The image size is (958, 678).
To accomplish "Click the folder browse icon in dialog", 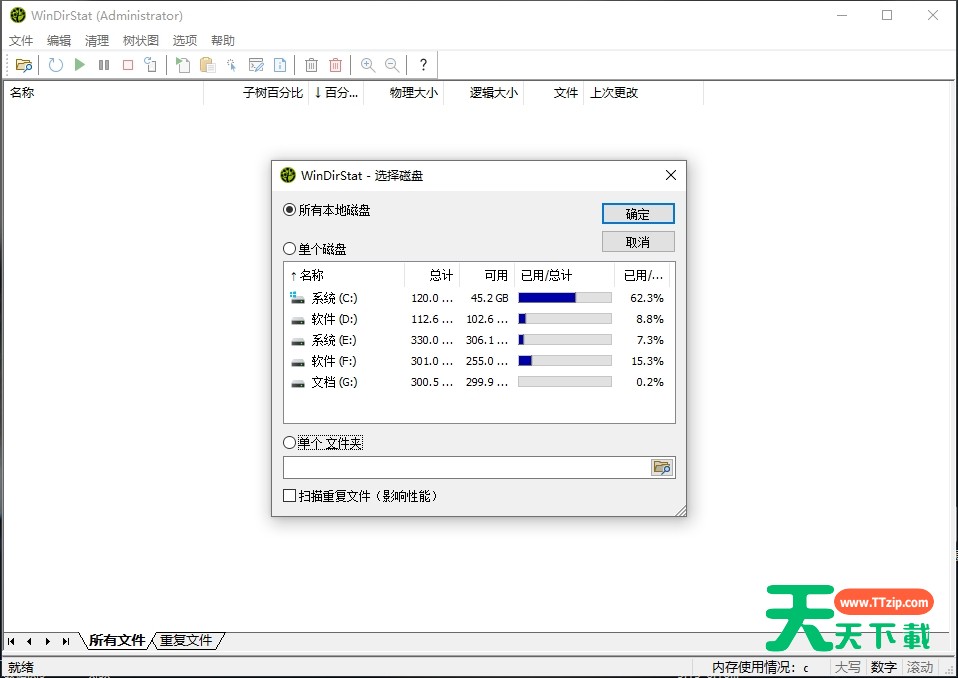I will [x=662, y=468].
